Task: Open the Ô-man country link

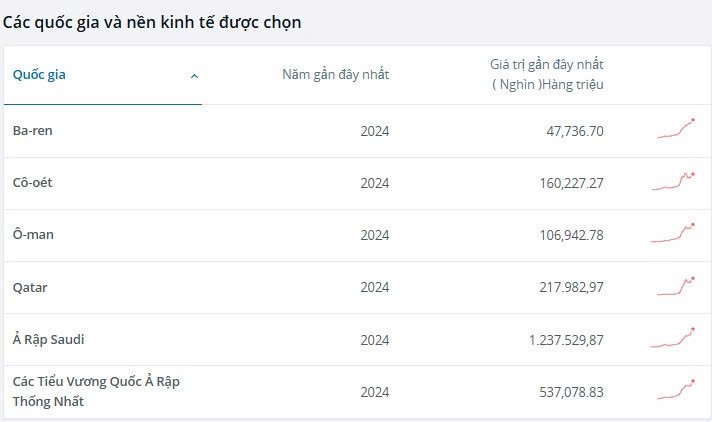Action: point(33,234)
